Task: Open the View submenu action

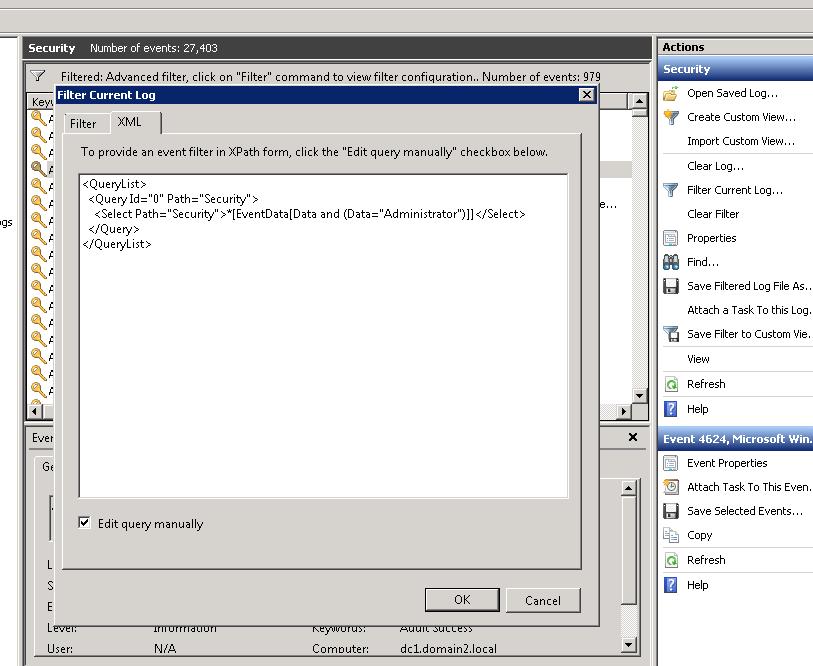Action: 698,359
